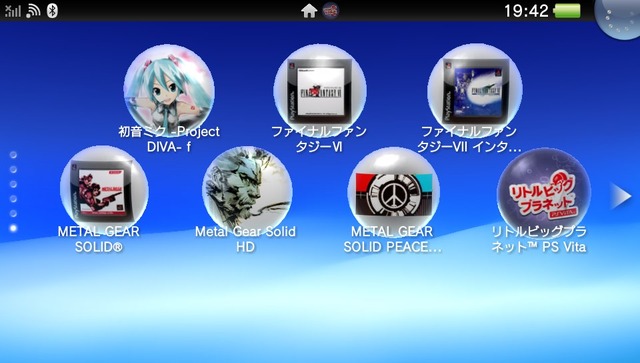Tap the Wi-Fi status icon
640x363 pixels.
click(33, 11)
